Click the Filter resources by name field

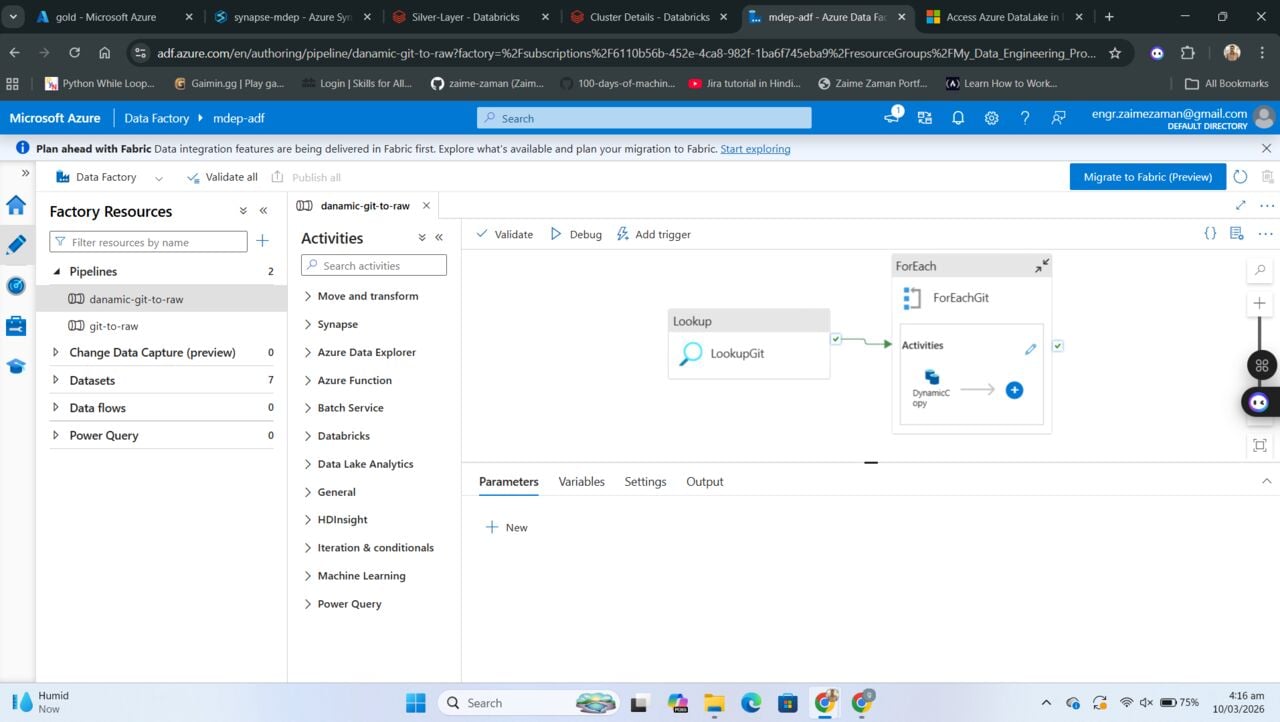click(x=148, y=242)
